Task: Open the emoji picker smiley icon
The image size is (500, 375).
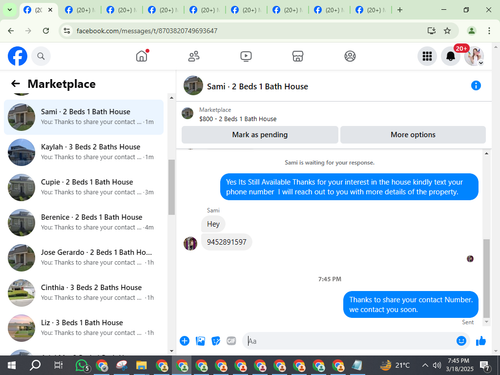Action: (461, 341)
